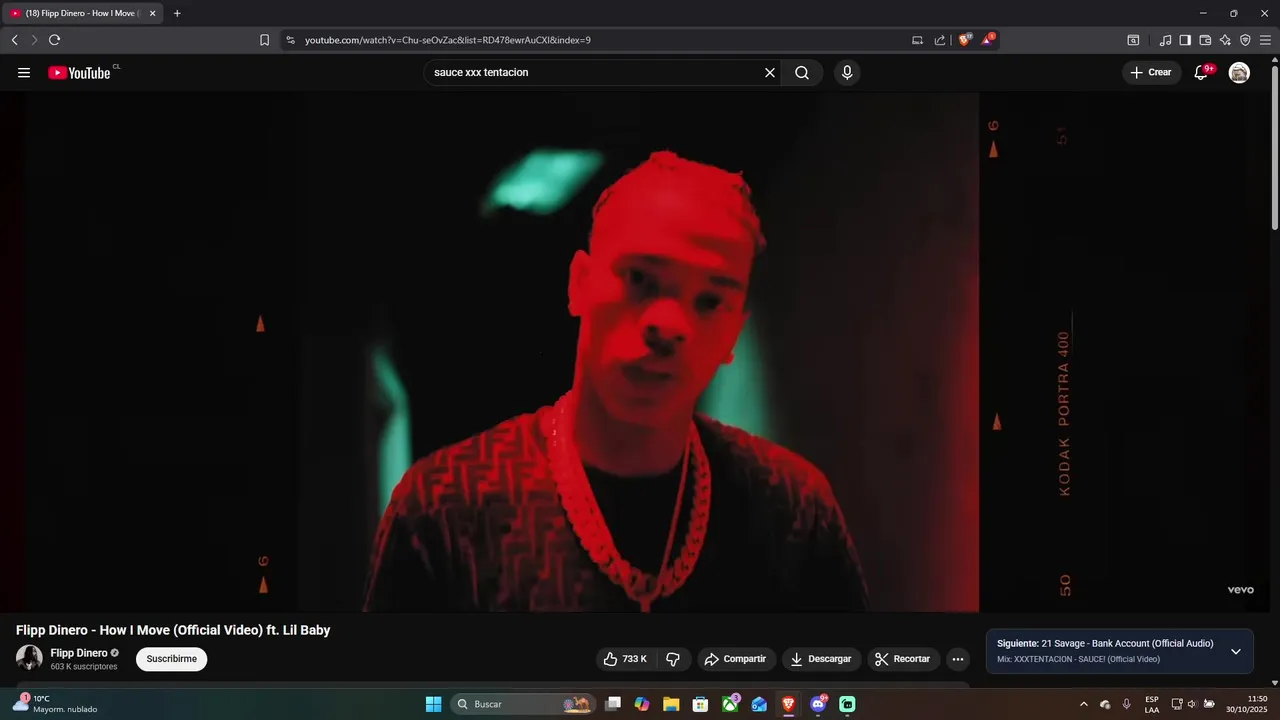The image size is (1280, 720).
Task: Open the Windows Start menu
Action: click(433, 704)
